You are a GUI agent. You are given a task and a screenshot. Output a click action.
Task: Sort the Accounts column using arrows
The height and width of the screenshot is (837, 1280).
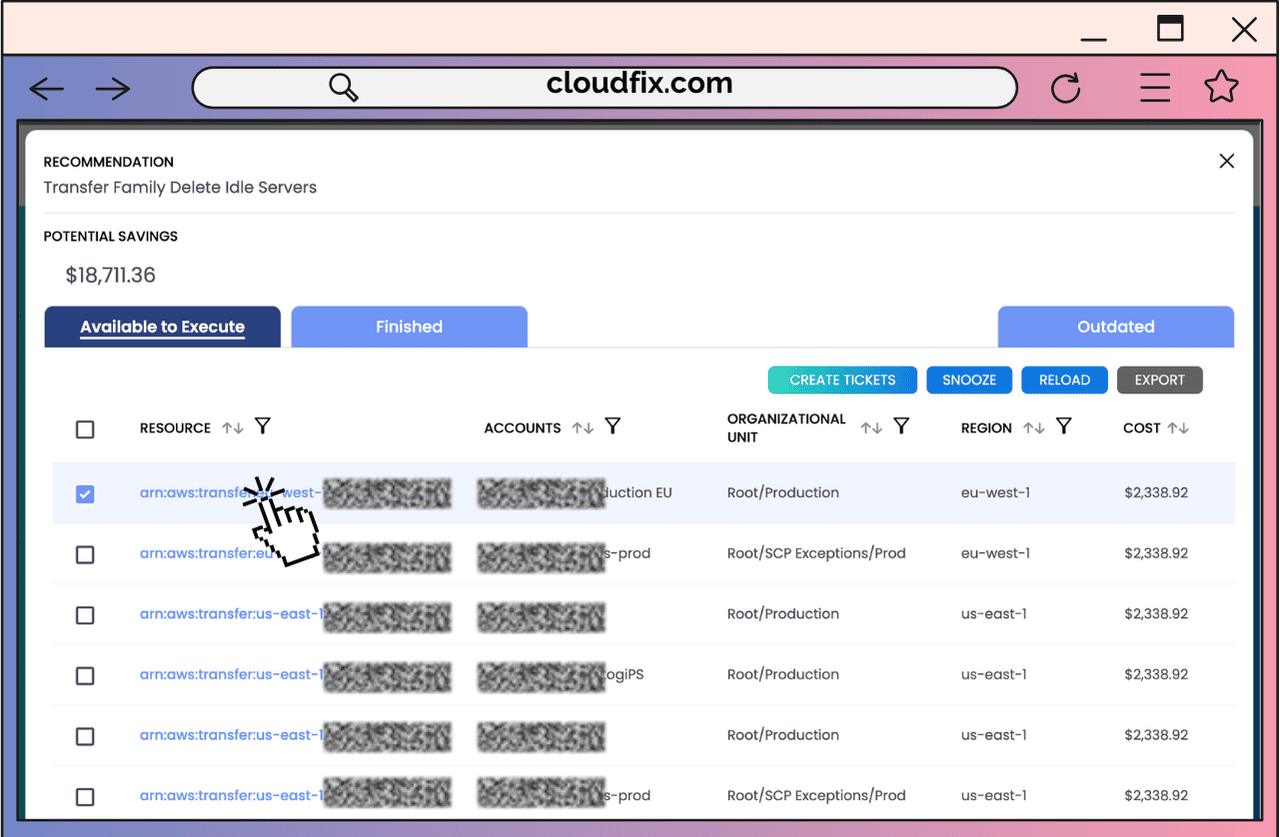pyautogui.click(x=583, y=428)
